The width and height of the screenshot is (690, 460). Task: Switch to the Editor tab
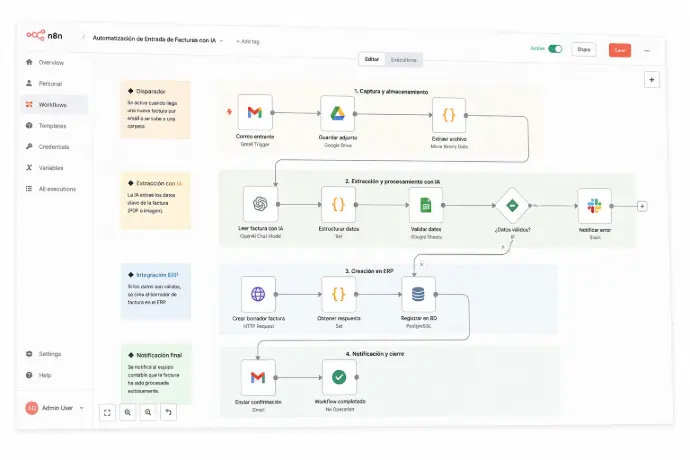coord(372,59)
